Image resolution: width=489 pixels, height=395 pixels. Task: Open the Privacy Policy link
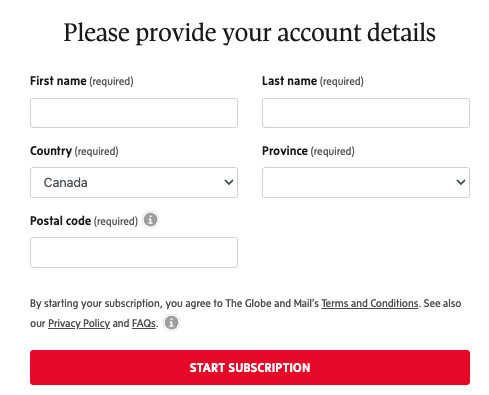[x=79, y=323]
